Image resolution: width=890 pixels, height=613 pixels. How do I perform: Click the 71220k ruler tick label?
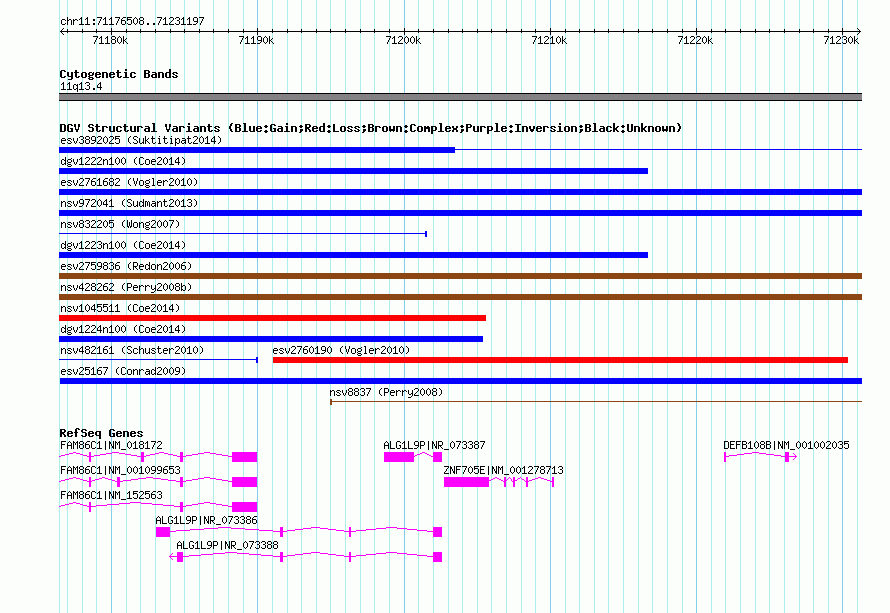point(695,40)
